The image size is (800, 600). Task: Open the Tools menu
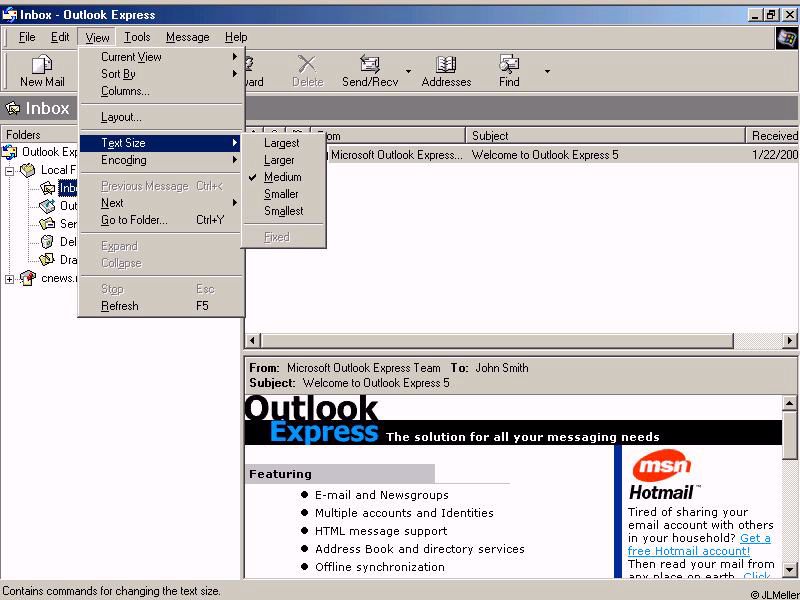pos(137,37)
